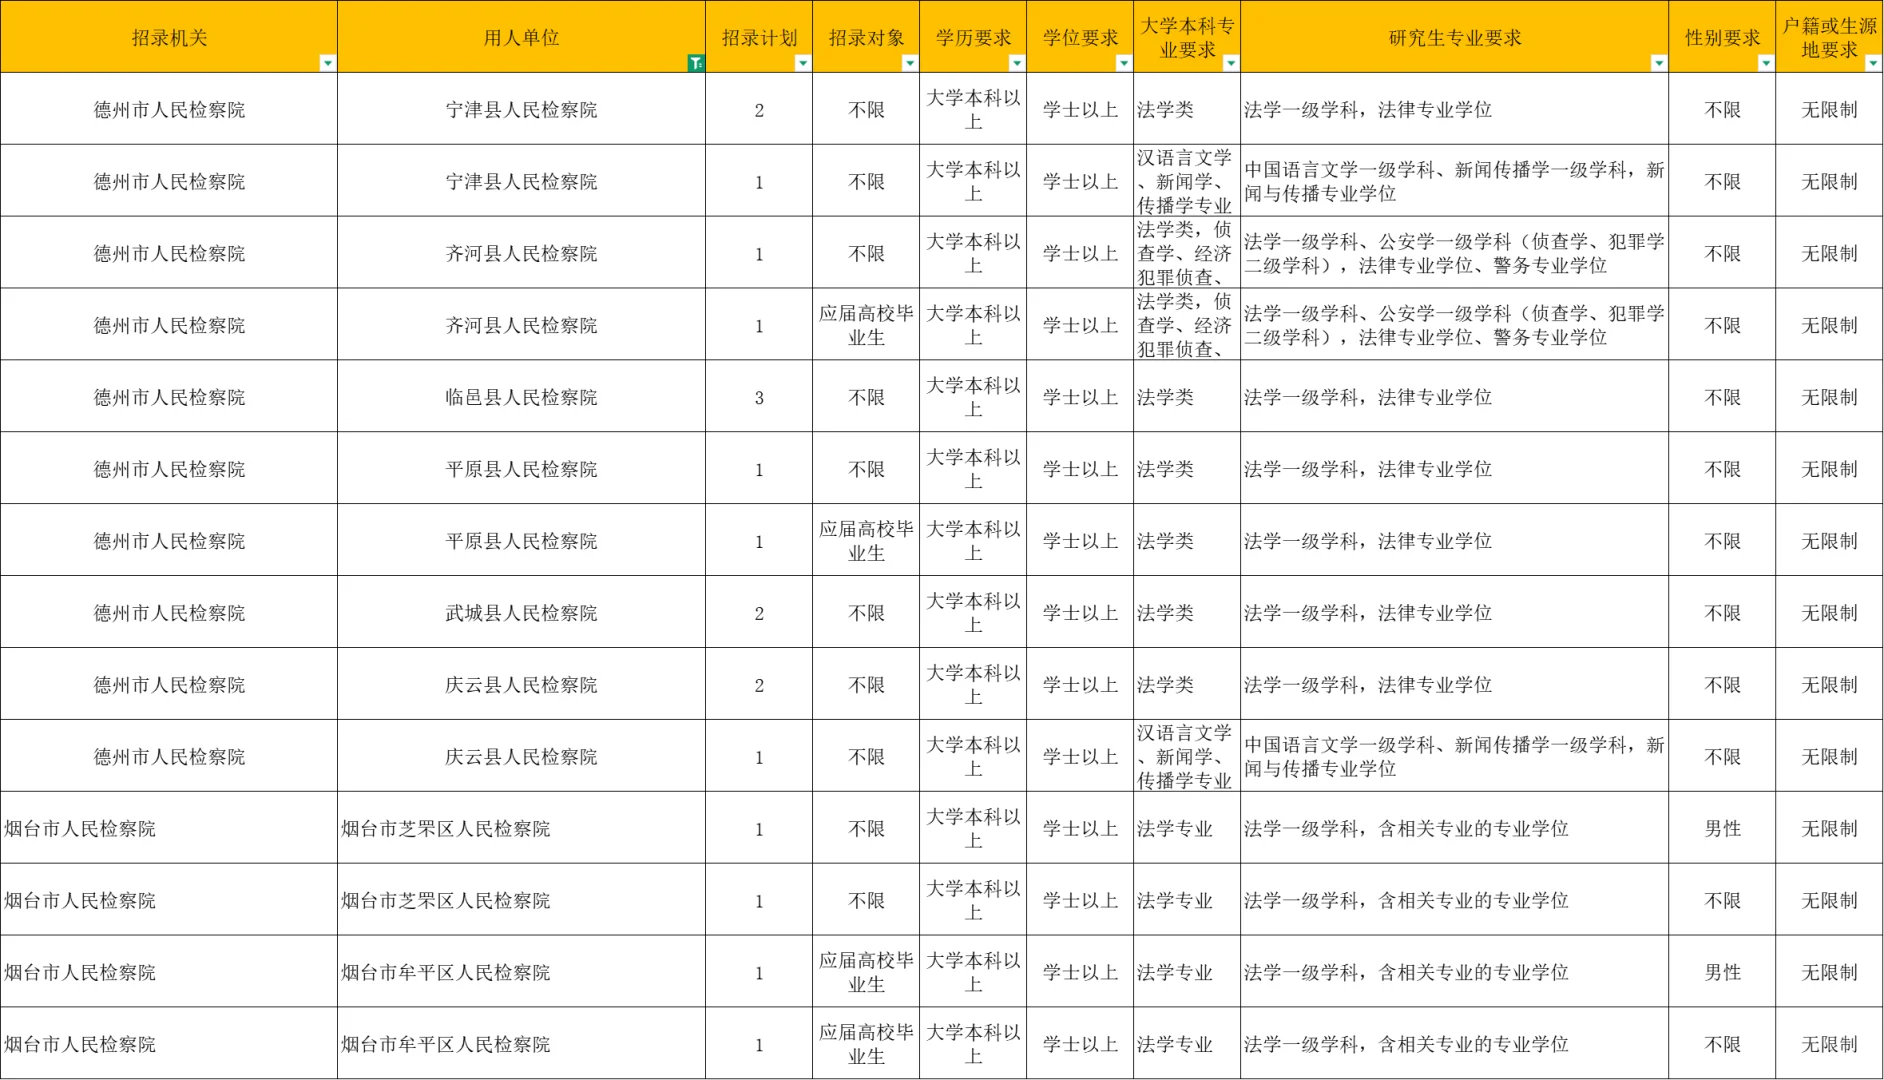Select 法学类 cell in 临邑县 row
The height and width of the screenshot is (1080, 1884).
1187,397
